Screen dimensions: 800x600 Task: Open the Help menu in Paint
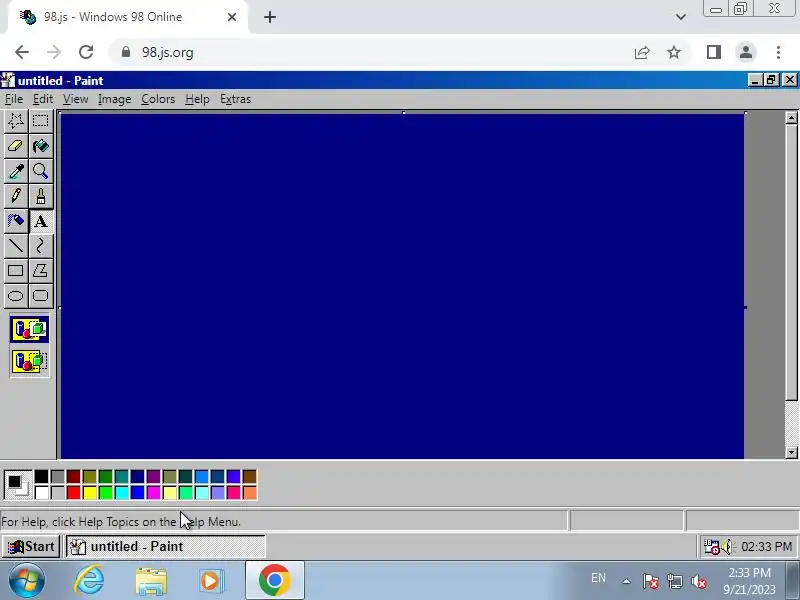(197, 99)
